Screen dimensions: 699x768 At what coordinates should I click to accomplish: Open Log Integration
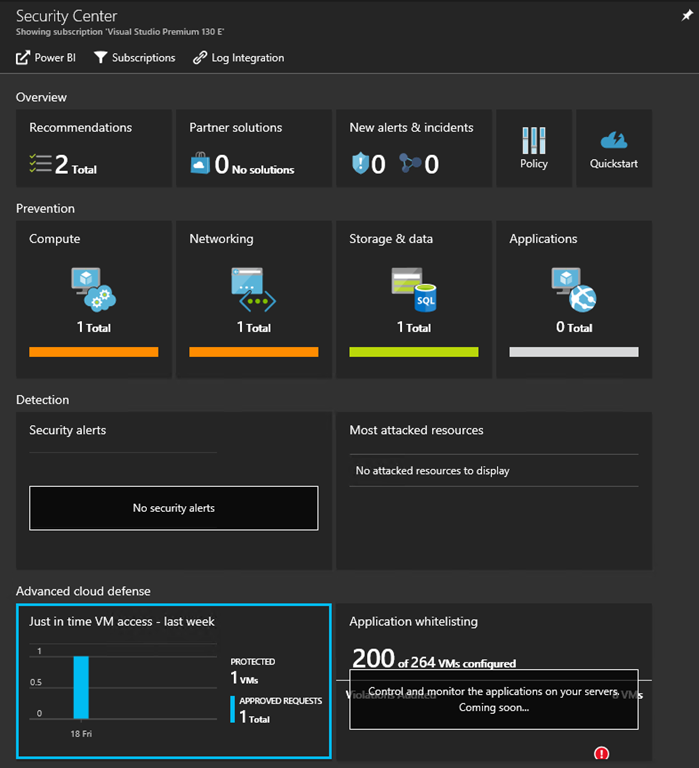(x=238, y=58)
